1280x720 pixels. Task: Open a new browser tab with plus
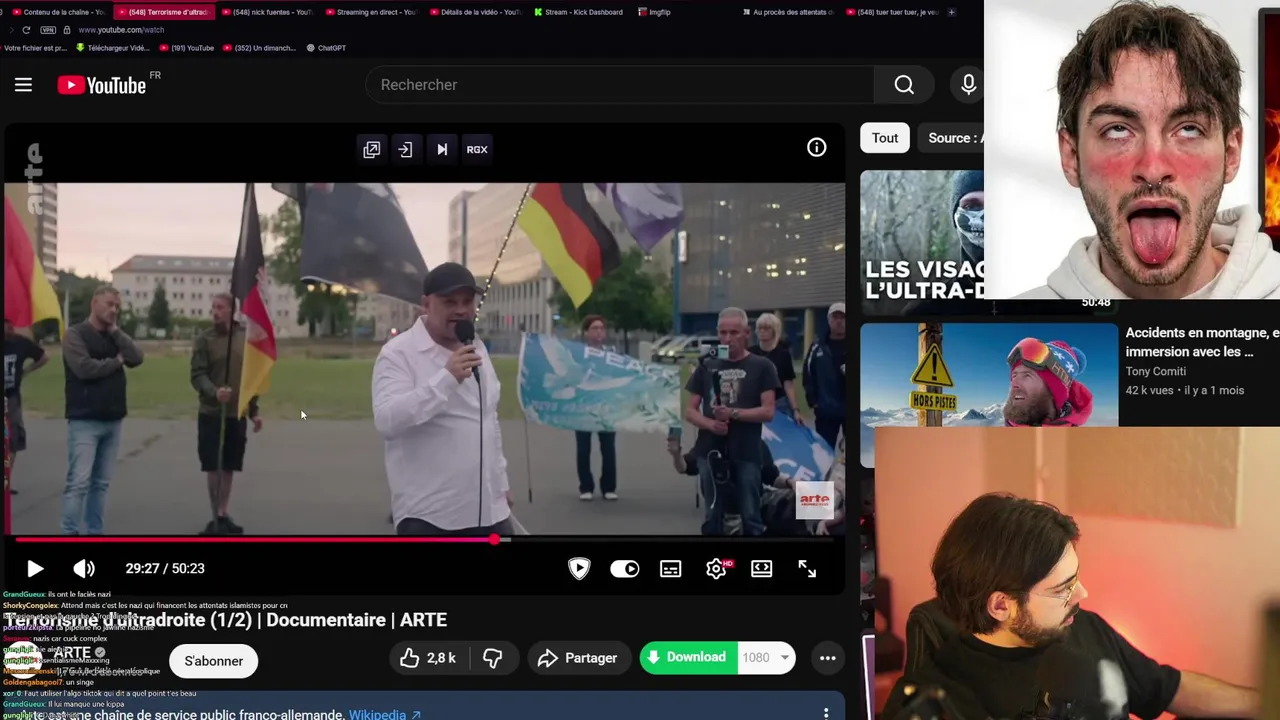(x=951, y=12)
